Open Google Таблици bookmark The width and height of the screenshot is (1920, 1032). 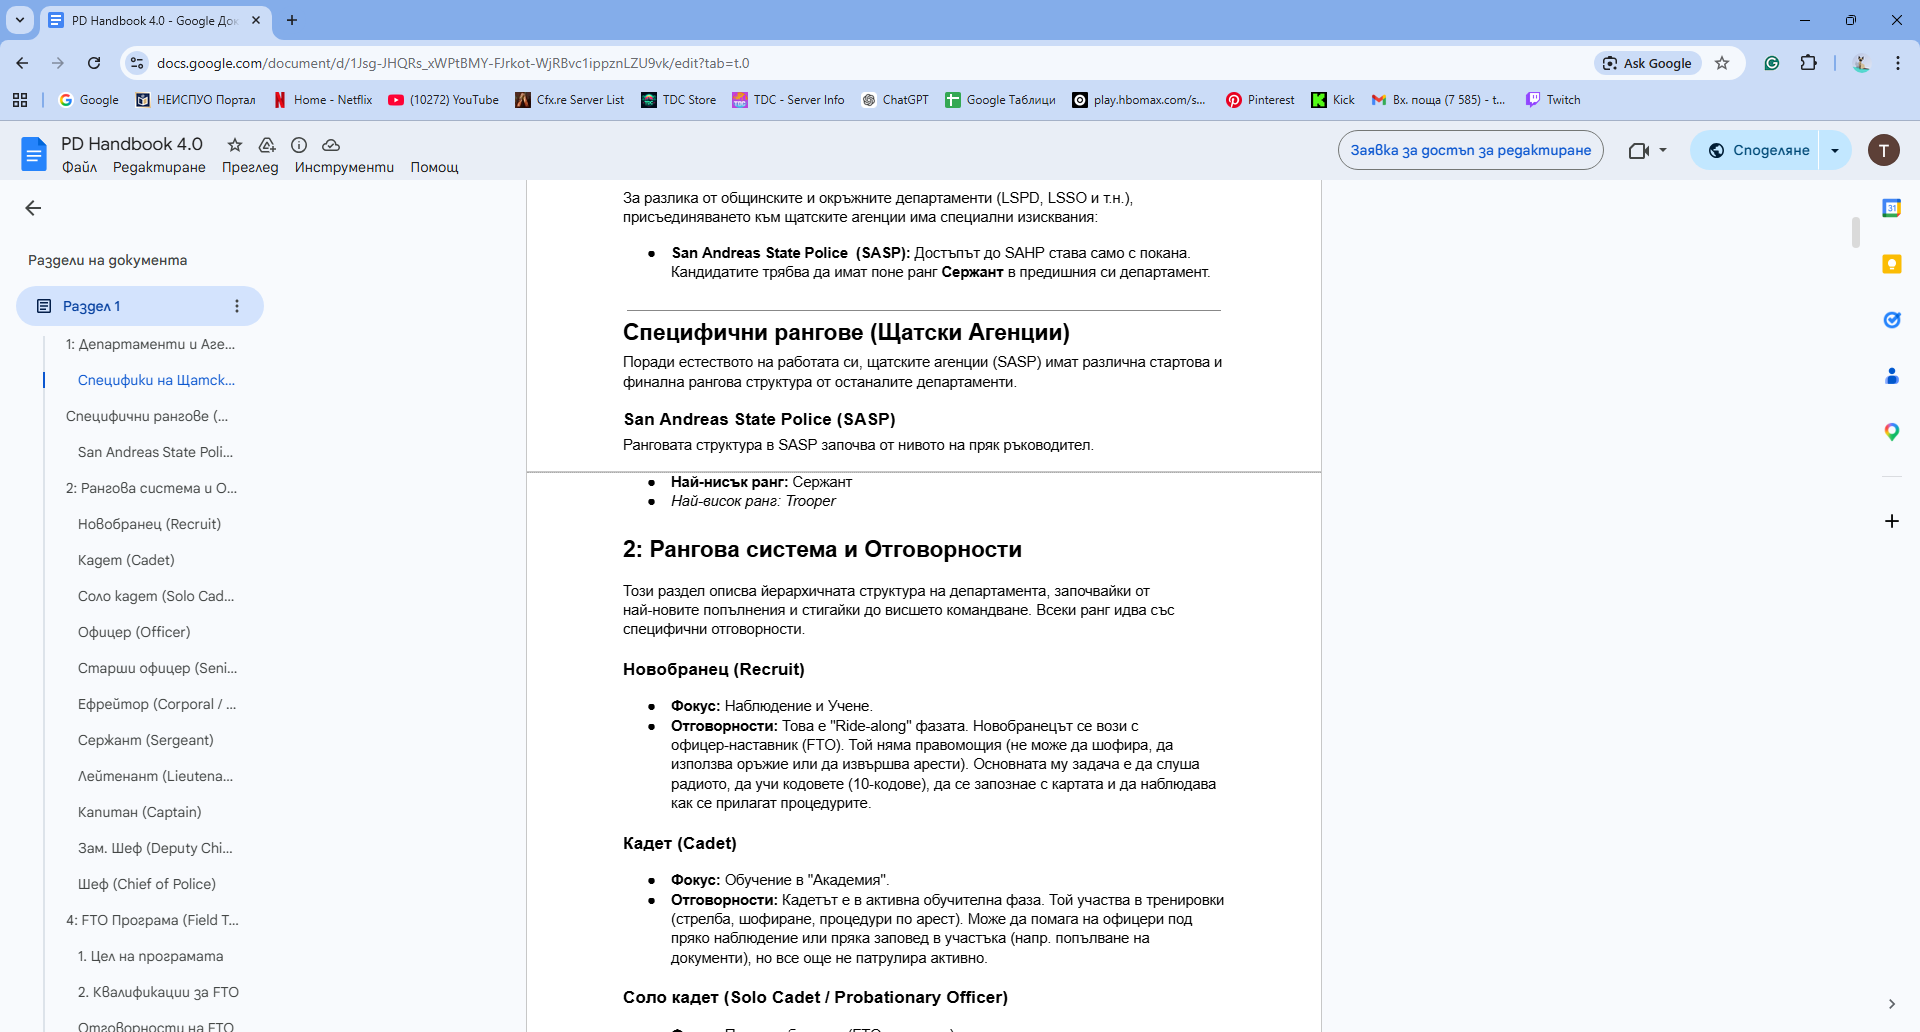(1000, 100)
